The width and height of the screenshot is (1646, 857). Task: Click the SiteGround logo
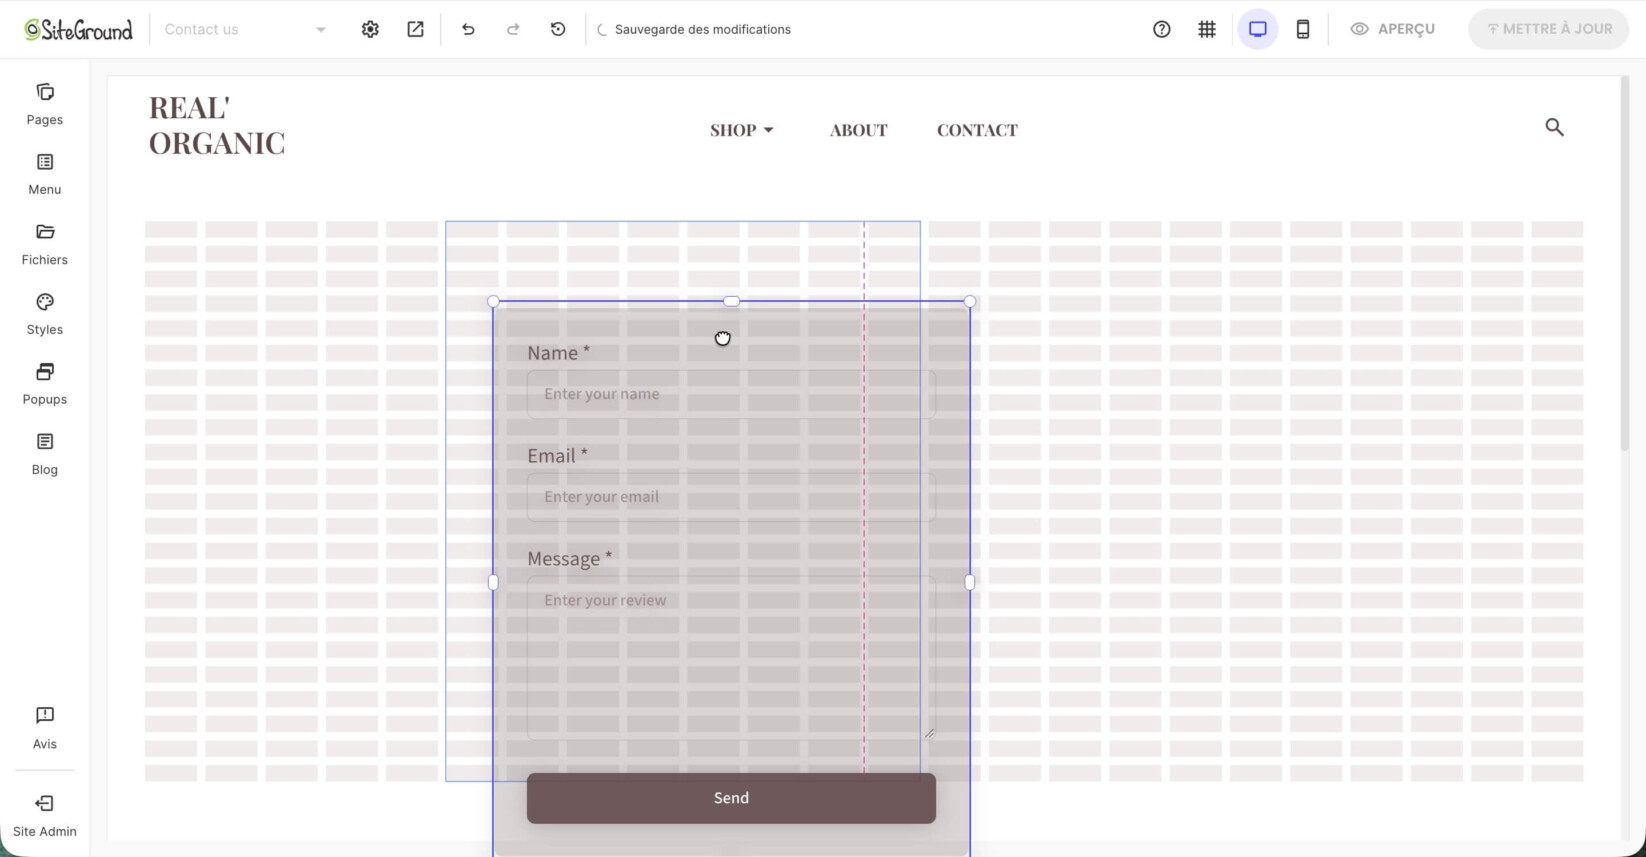point(78,29)
